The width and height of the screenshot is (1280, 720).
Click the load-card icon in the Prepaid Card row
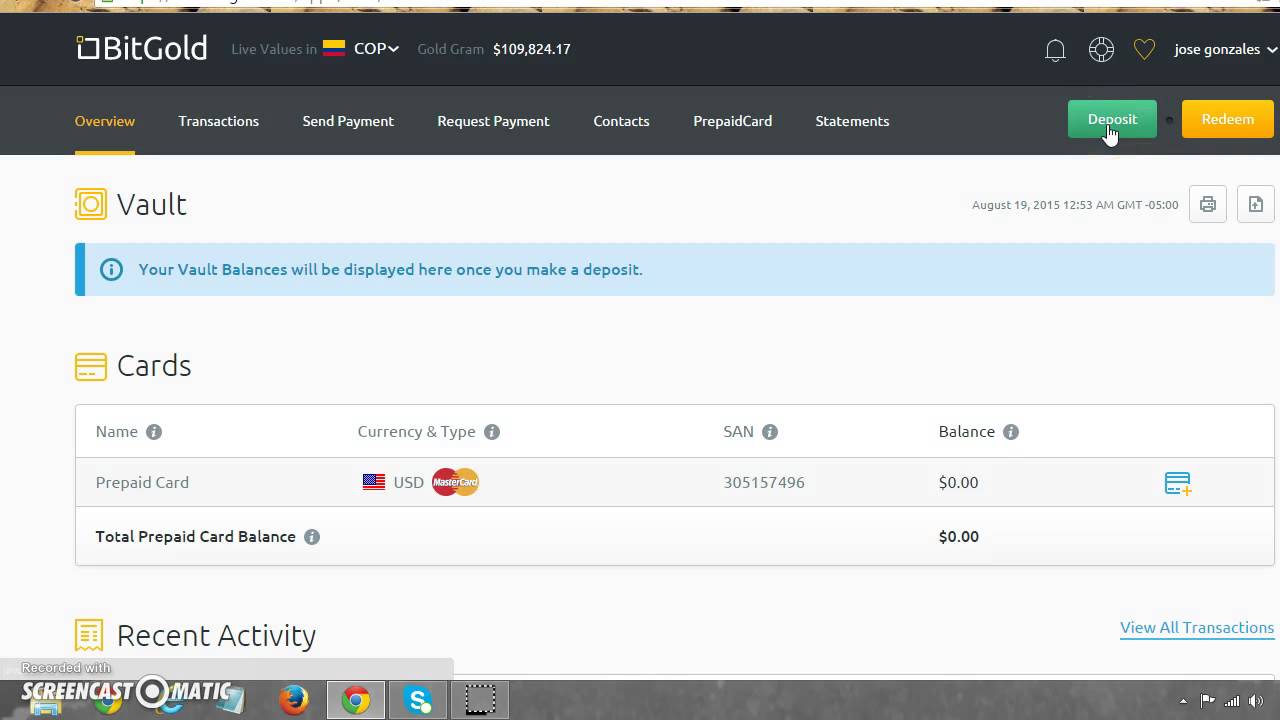click(x=1178, y=483)
